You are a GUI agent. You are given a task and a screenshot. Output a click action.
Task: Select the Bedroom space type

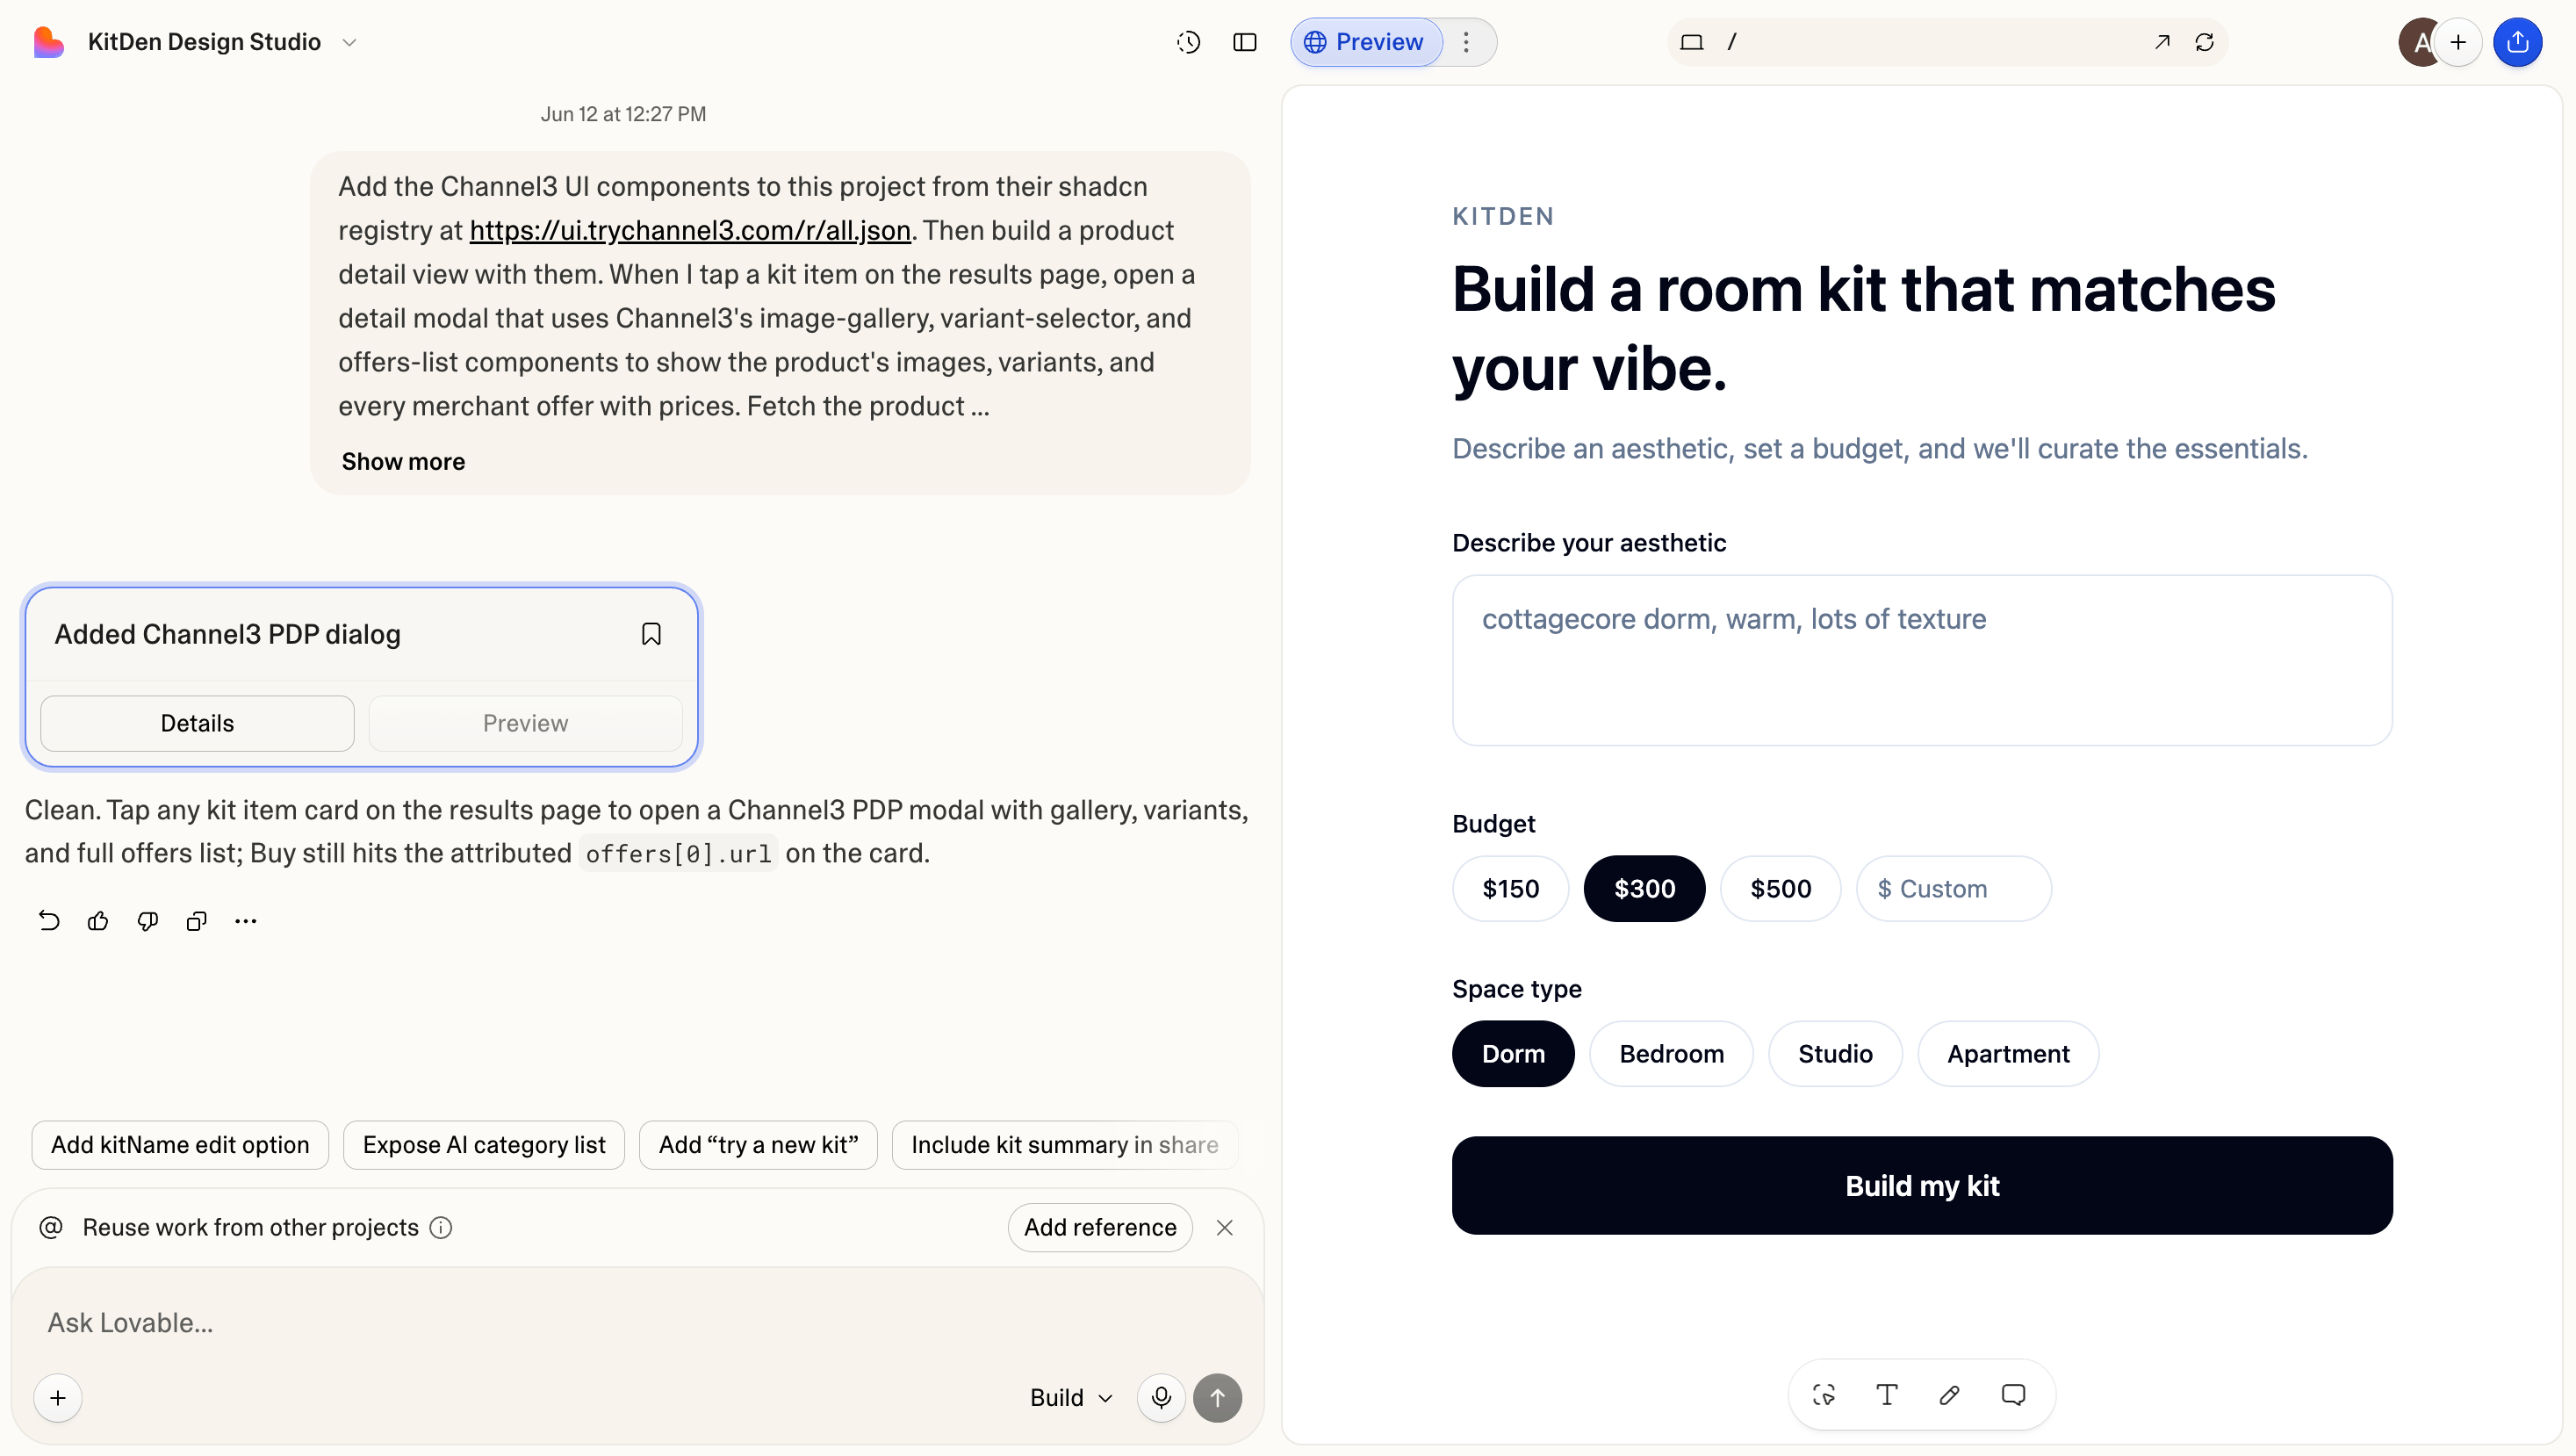point(1671,1053)
